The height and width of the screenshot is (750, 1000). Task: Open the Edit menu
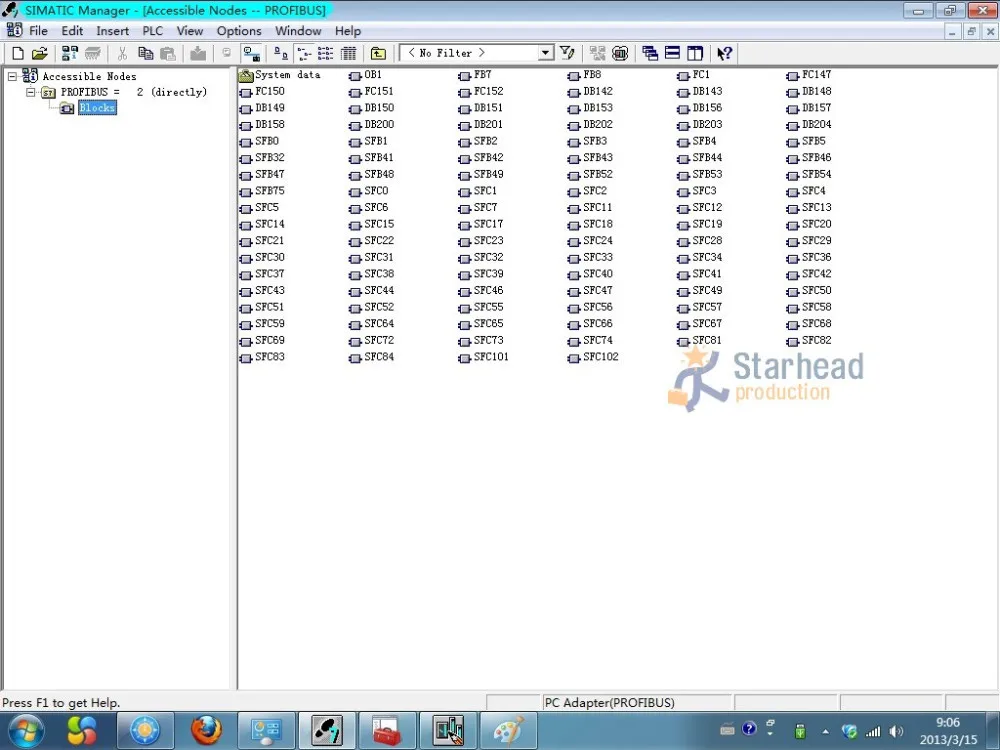tap(72, 31)
